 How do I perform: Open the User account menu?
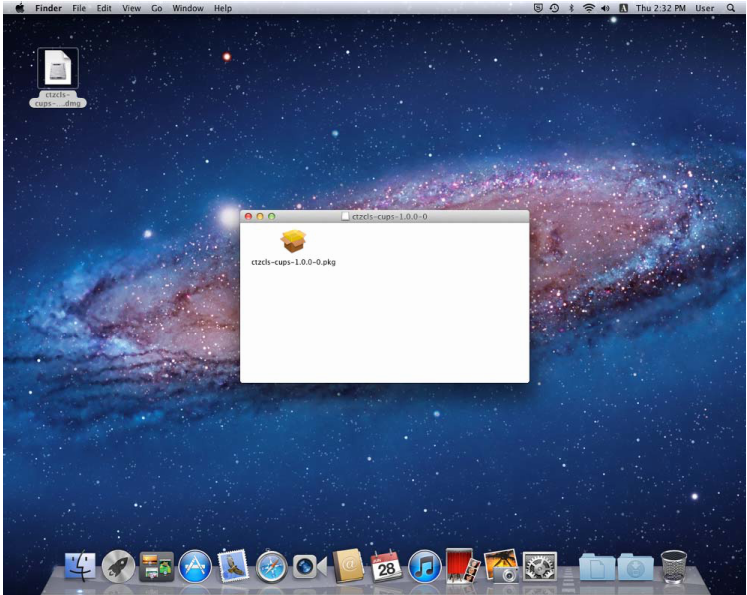click(x=705, y=8)
